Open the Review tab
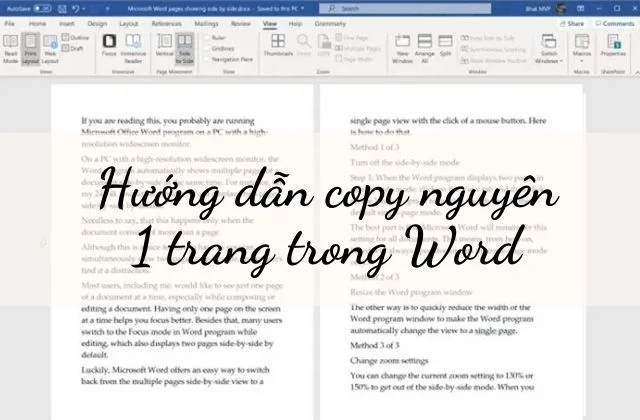This screenshot has width=640, height=420. pos(241,24)
